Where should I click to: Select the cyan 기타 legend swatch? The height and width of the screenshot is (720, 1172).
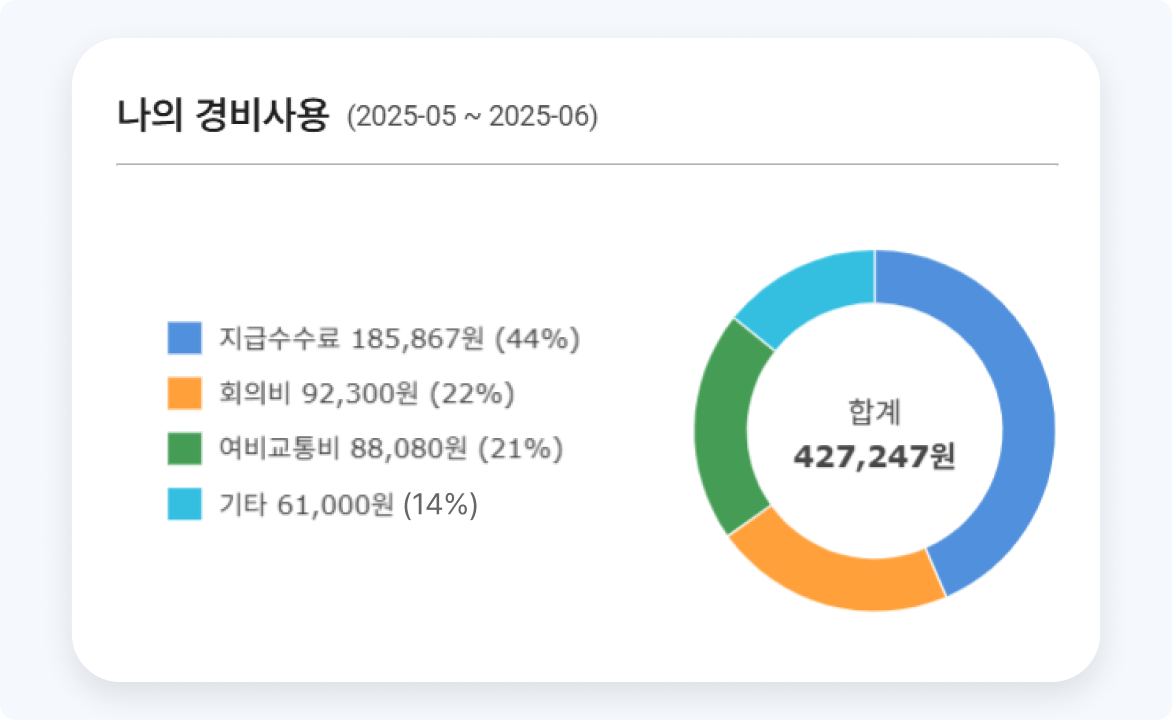[184, 505]
